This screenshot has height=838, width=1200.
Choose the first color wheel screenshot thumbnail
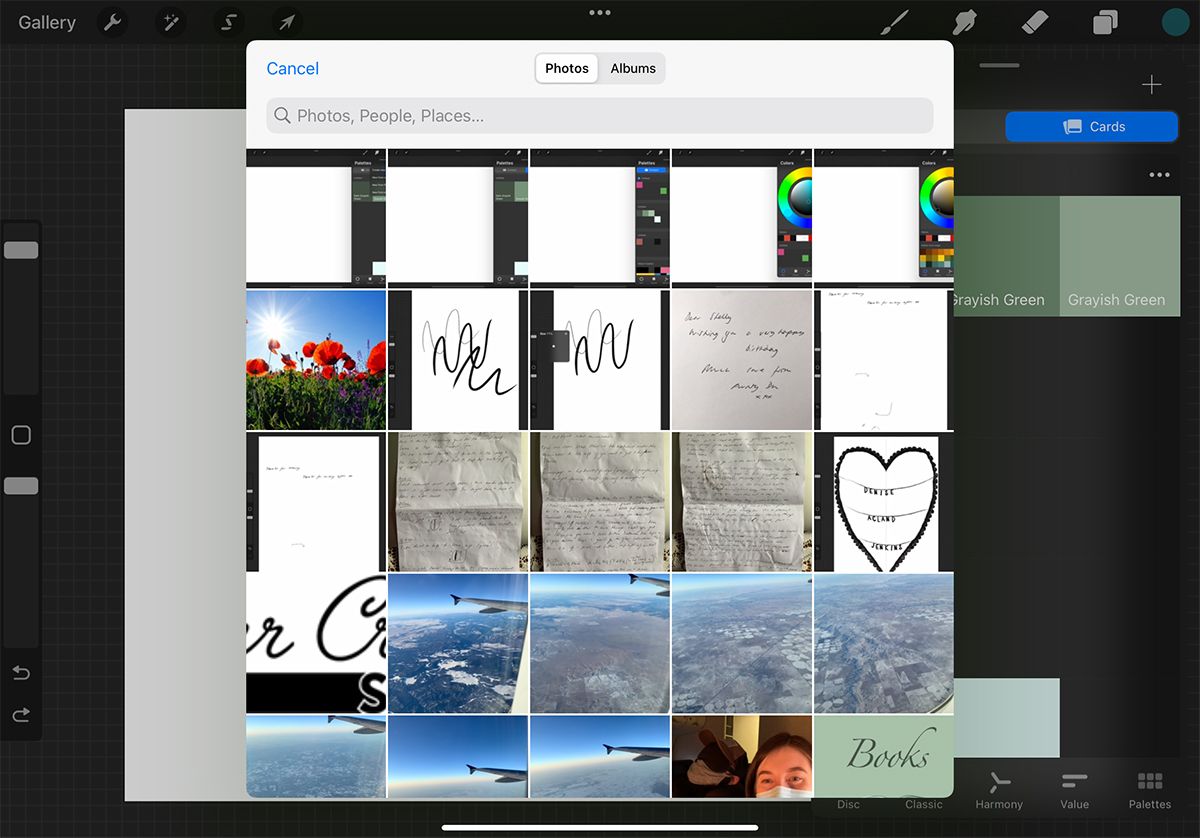coord(742,218)
